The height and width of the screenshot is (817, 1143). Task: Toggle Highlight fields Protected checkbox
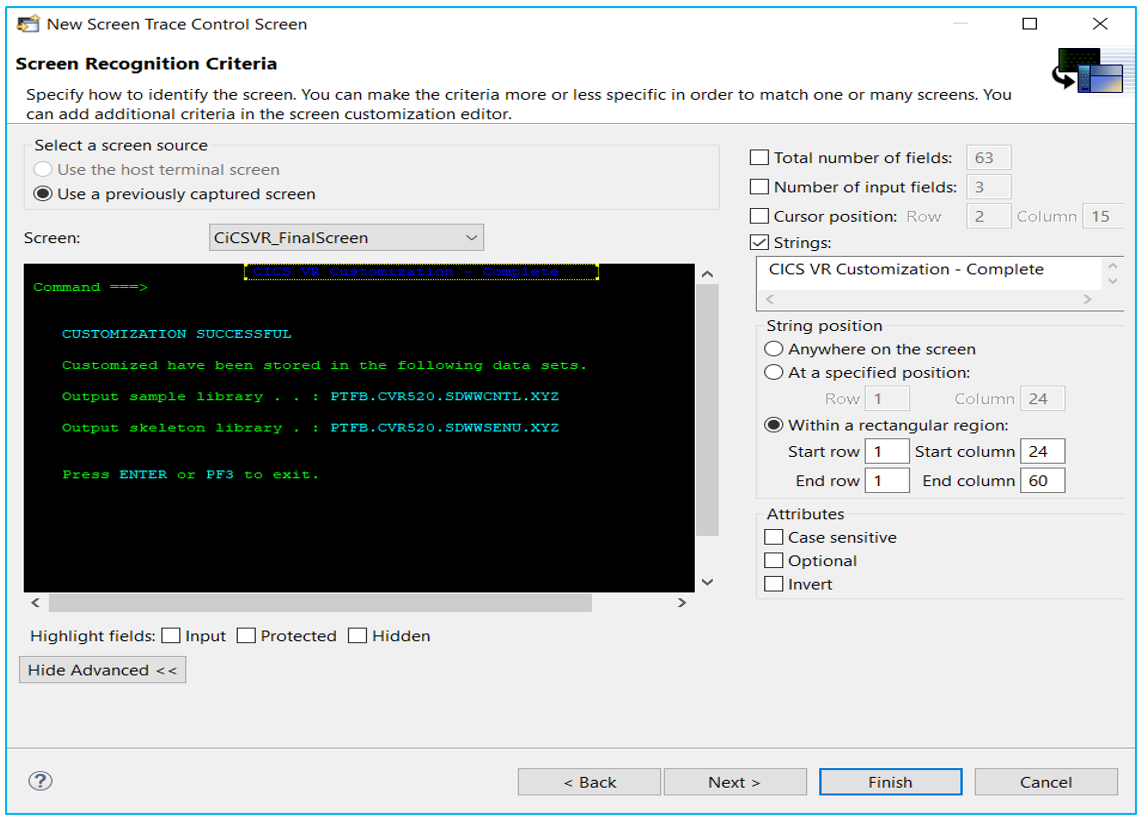(246, 636)
